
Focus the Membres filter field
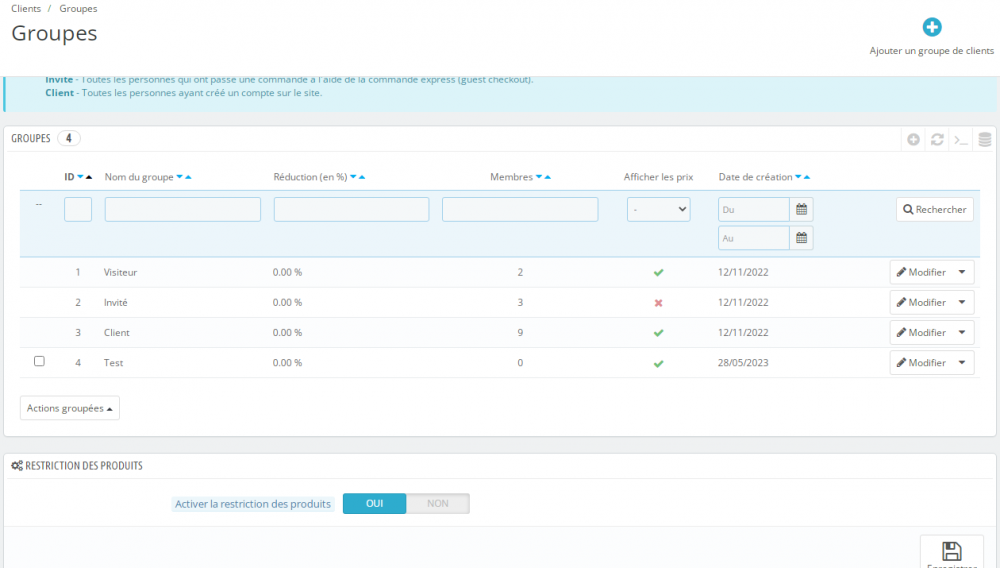click(520, 209)
